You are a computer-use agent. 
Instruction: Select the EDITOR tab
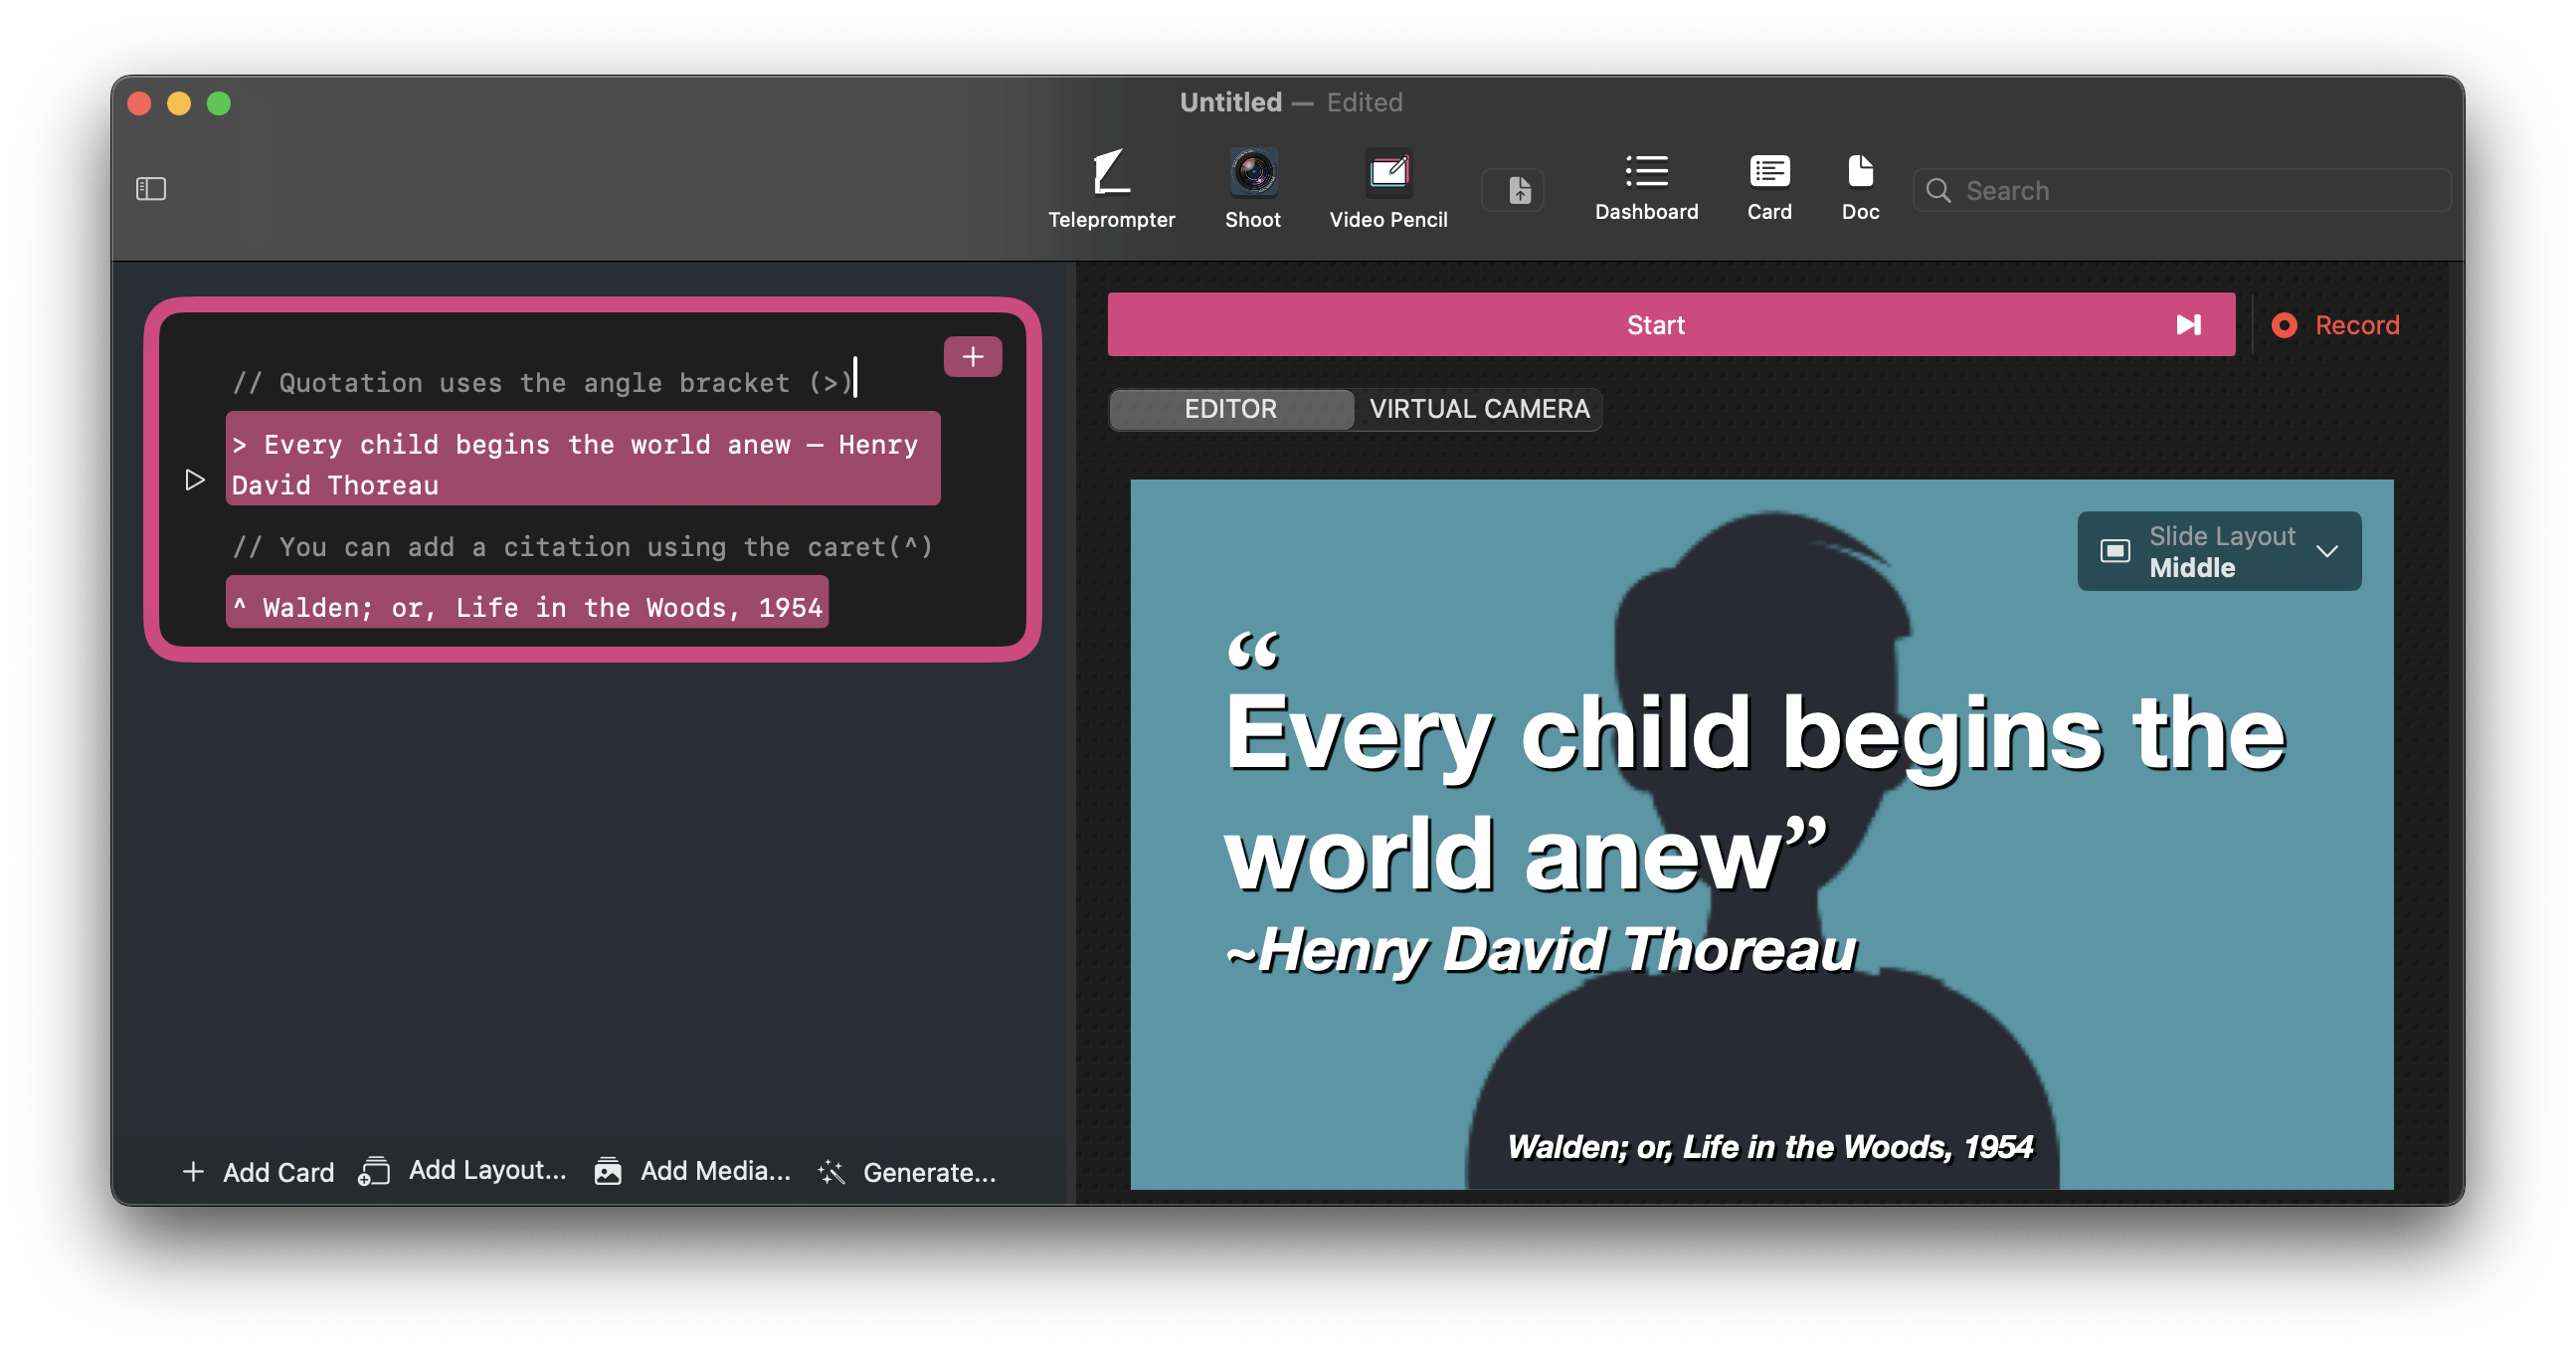pyautogui.click(x=1231, y=409)
